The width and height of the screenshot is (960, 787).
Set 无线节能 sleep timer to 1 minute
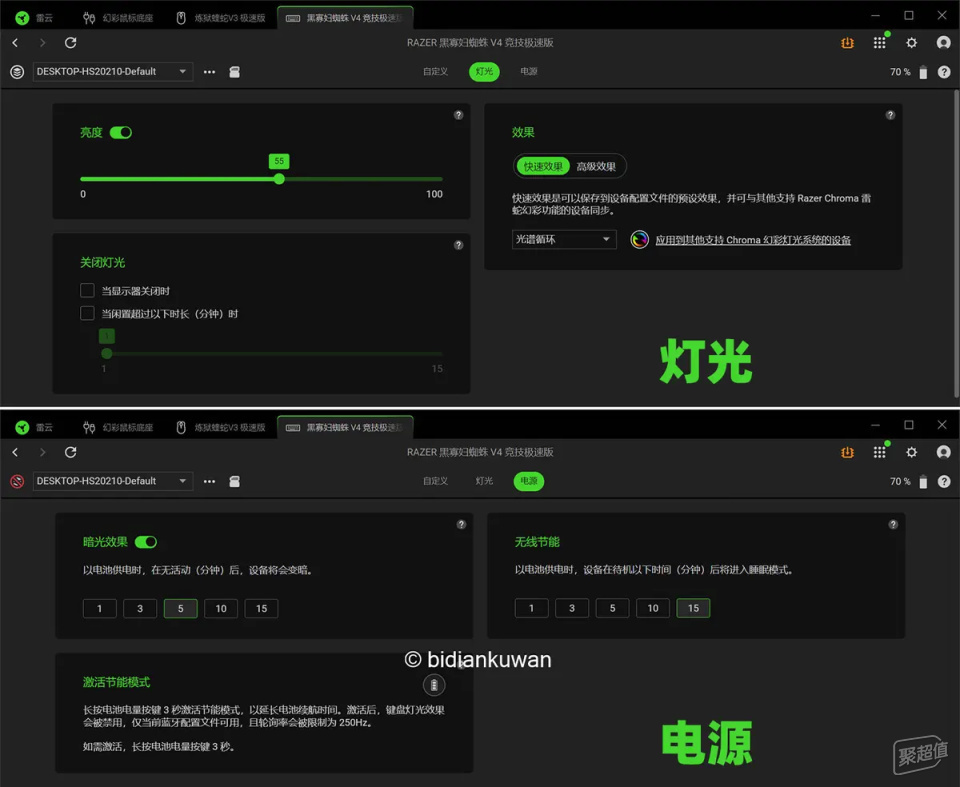point(531,608)
